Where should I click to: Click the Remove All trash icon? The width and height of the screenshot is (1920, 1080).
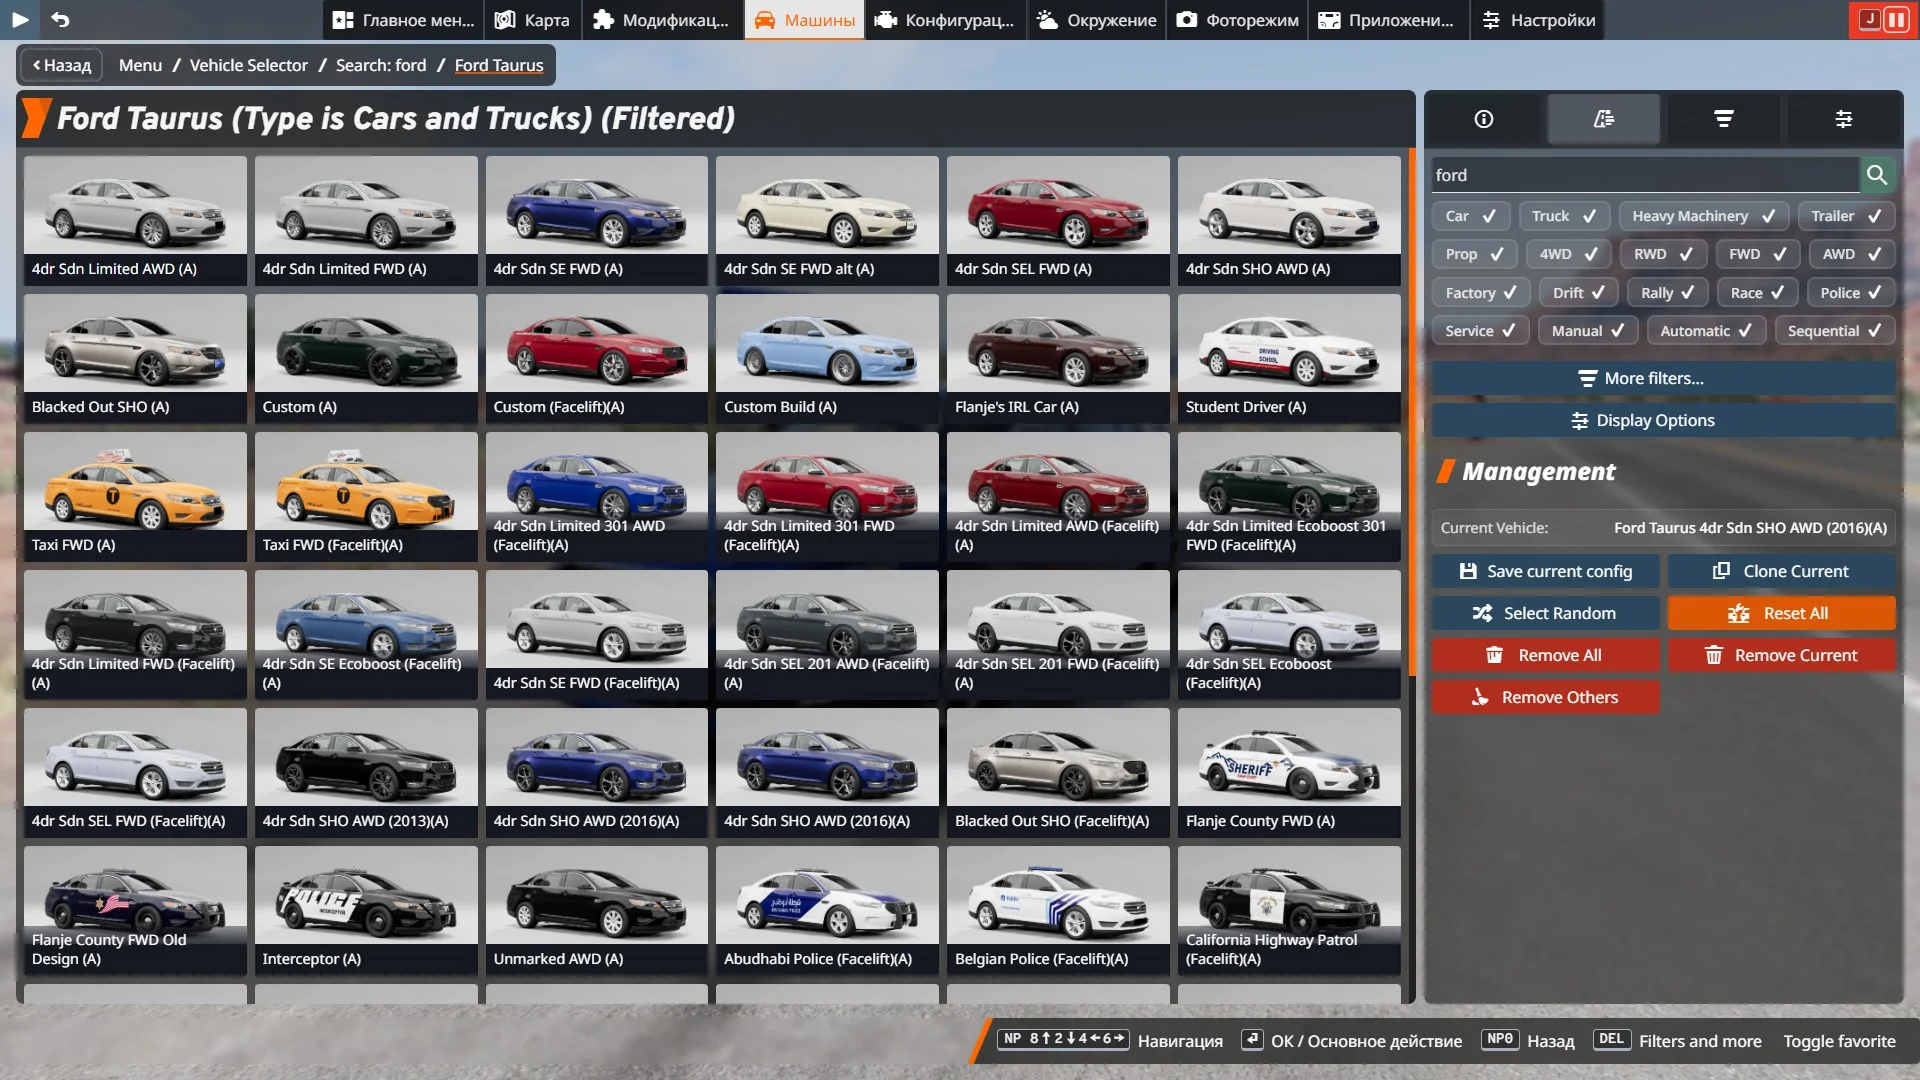1494,655
